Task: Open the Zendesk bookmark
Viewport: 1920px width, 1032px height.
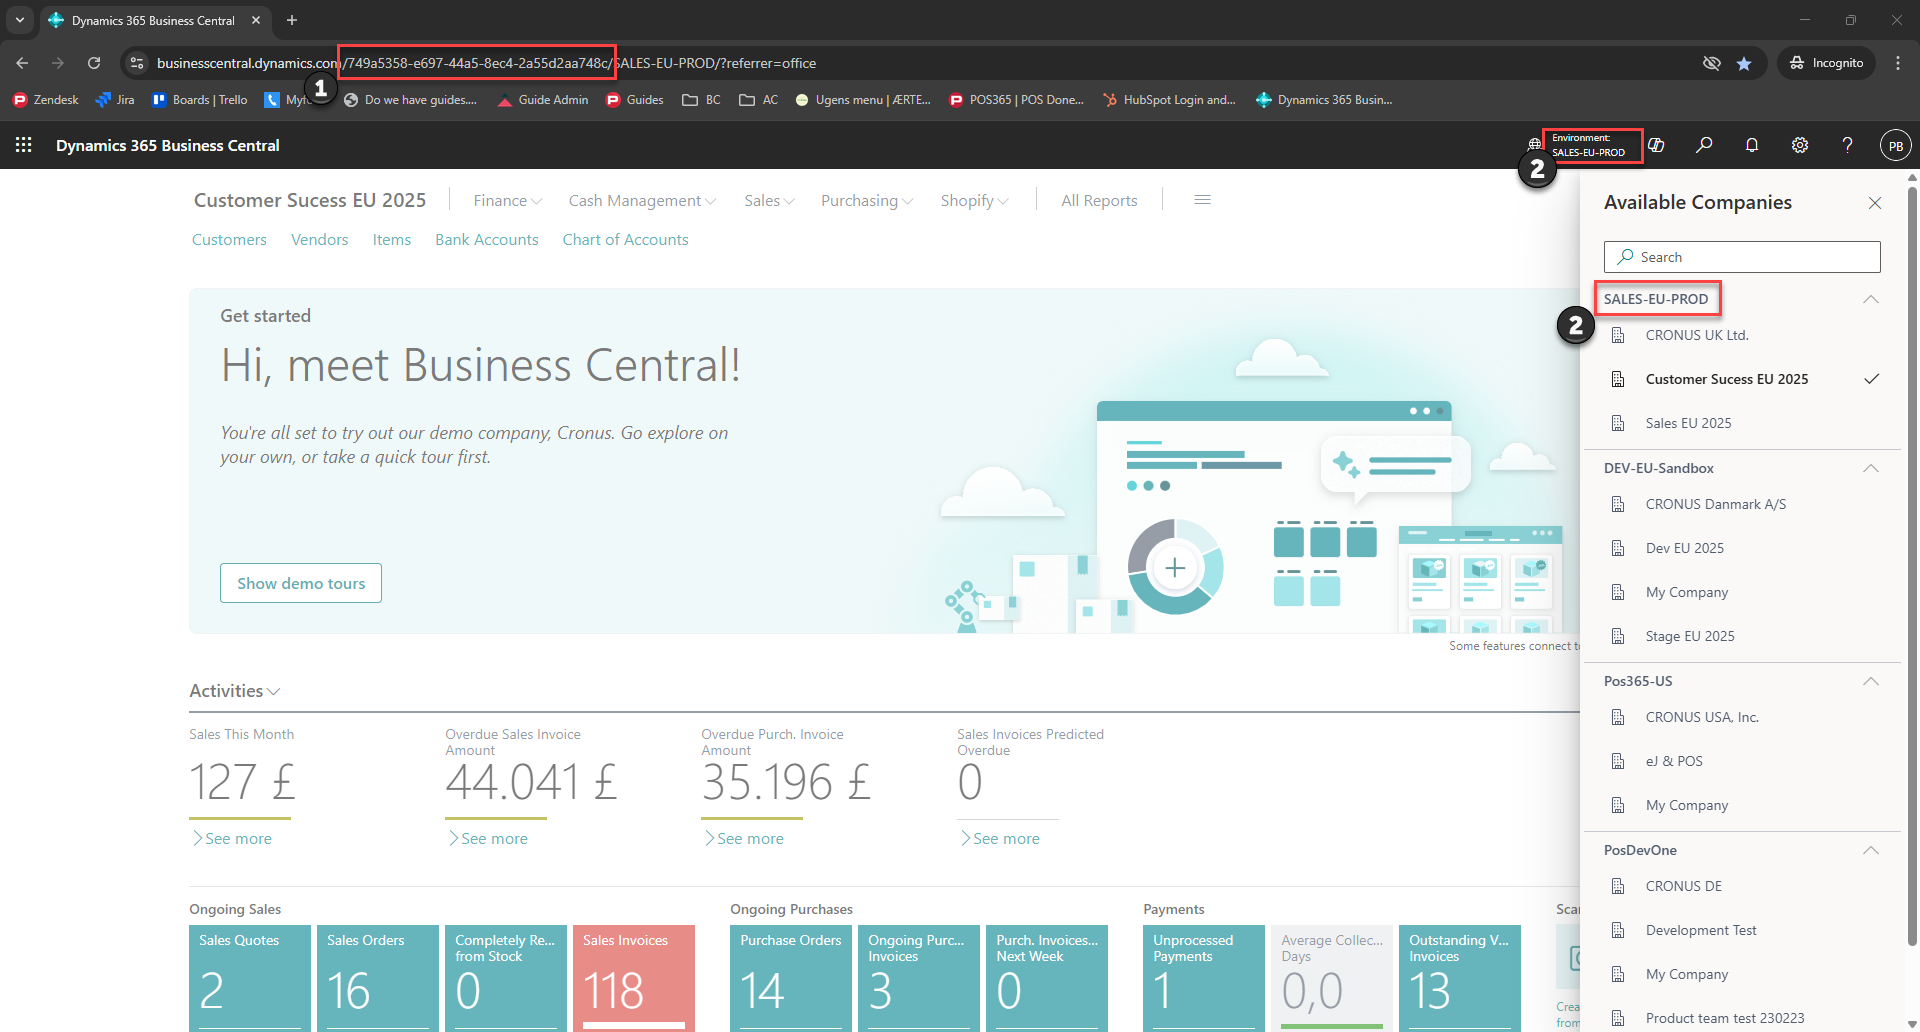Action: pyautogui.click(x=46, y=100)
